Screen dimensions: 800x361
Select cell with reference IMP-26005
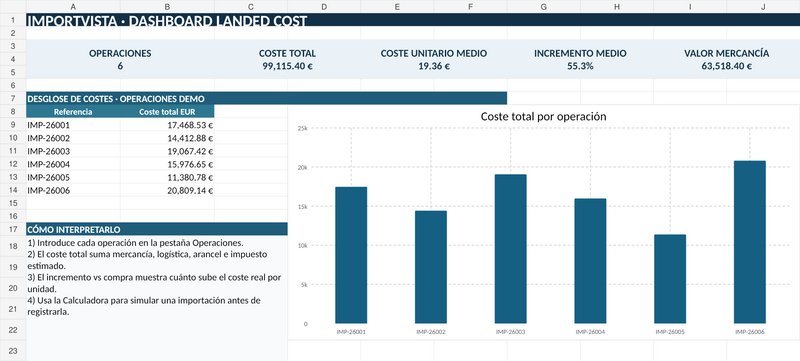[x=73, y=177]
